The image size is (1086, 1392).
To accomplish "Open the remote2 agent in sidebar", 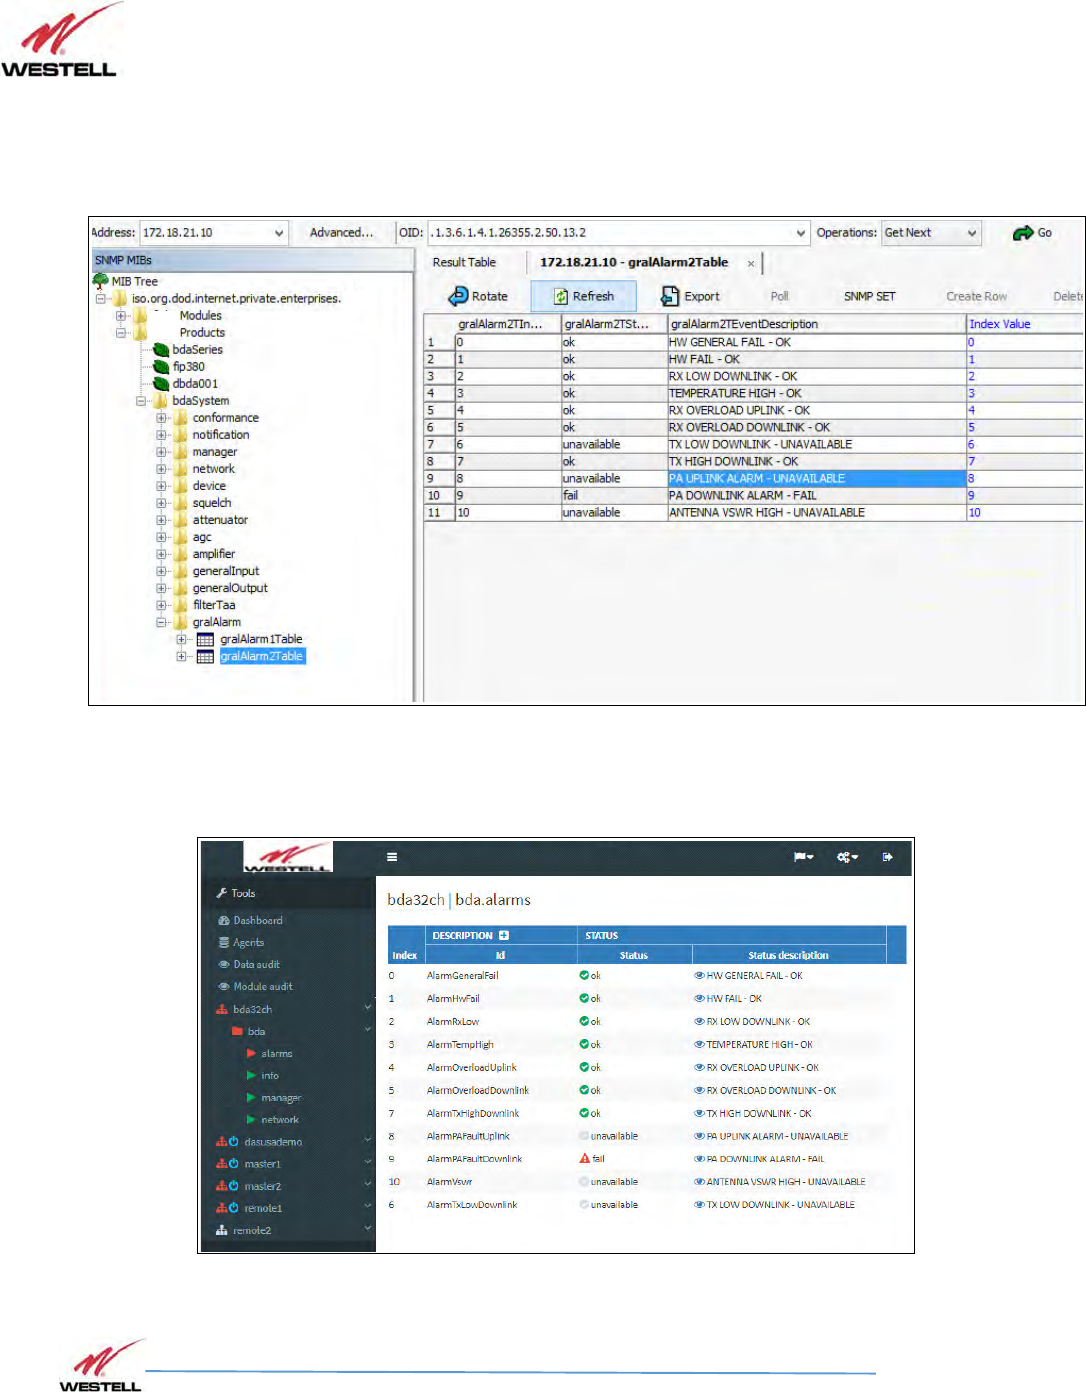I will (251, 1230).
